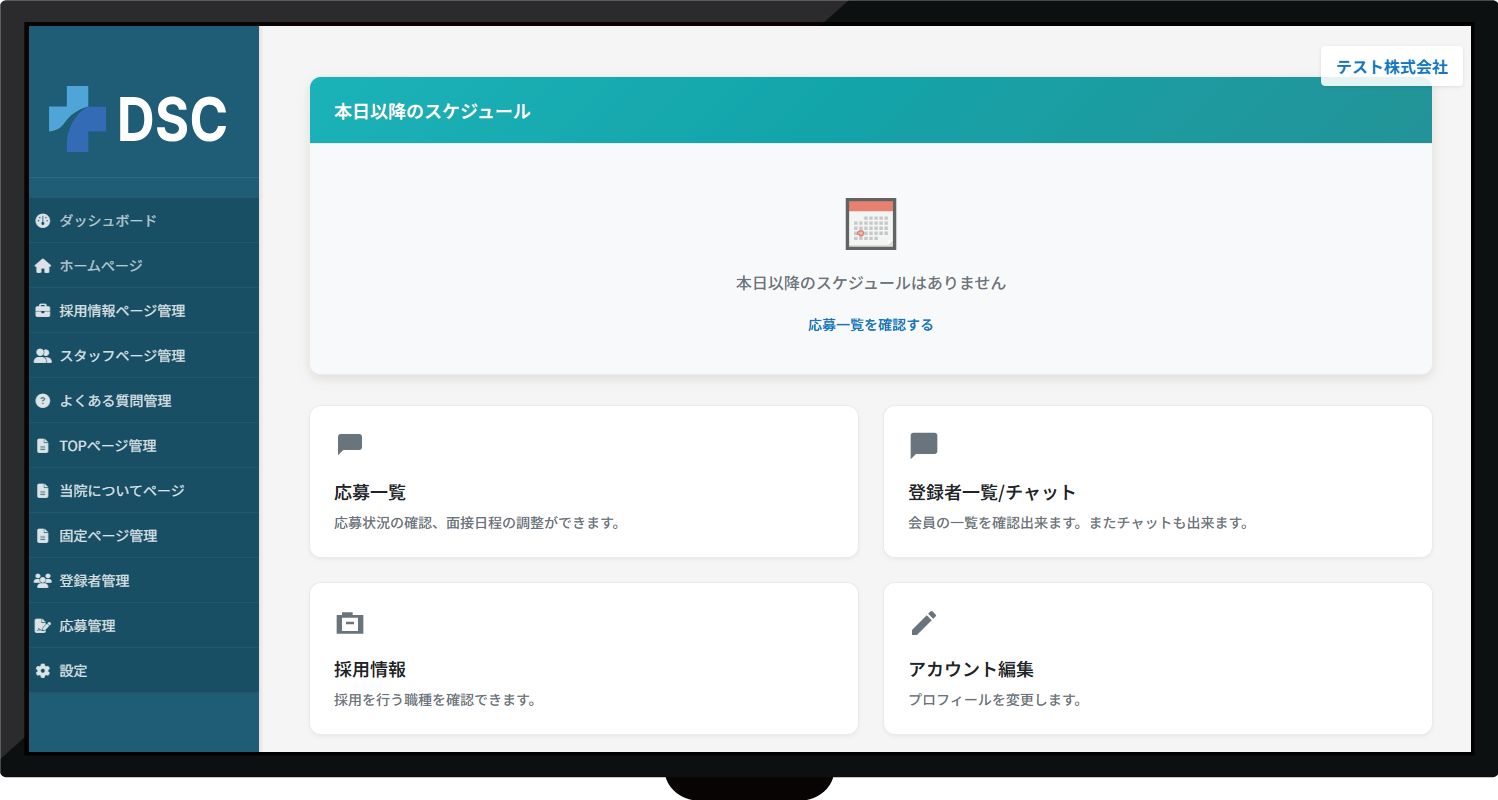The width and height of the screenshot is (1498, 800).
Task: Open the アカウント編集 card
Action: pos(1156,658)
